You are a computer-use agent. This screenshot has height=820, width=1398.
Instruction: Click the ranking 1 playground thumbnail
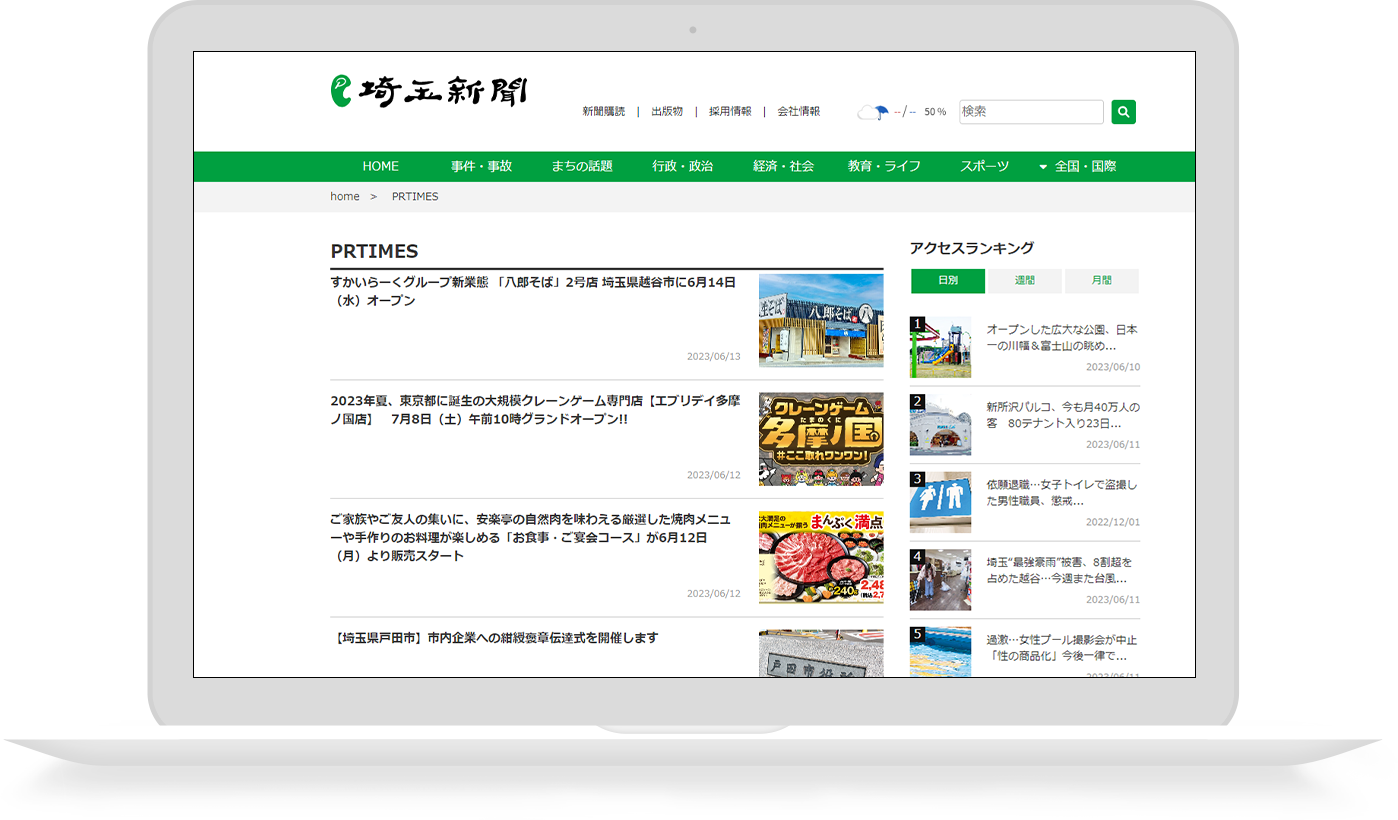click(x=940, y=347)
